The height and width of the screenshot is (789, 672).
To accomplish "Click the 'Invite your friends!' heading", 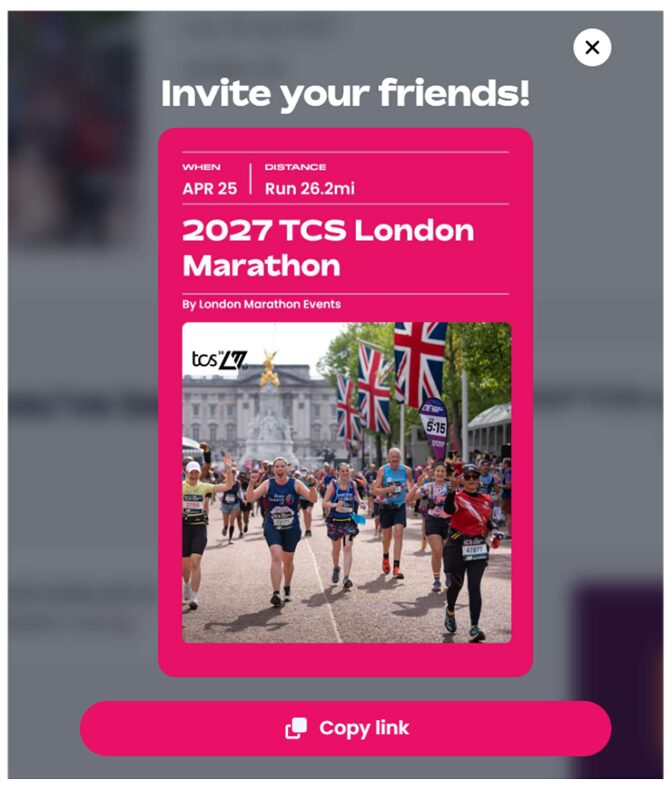I will [x=345, y=93].
